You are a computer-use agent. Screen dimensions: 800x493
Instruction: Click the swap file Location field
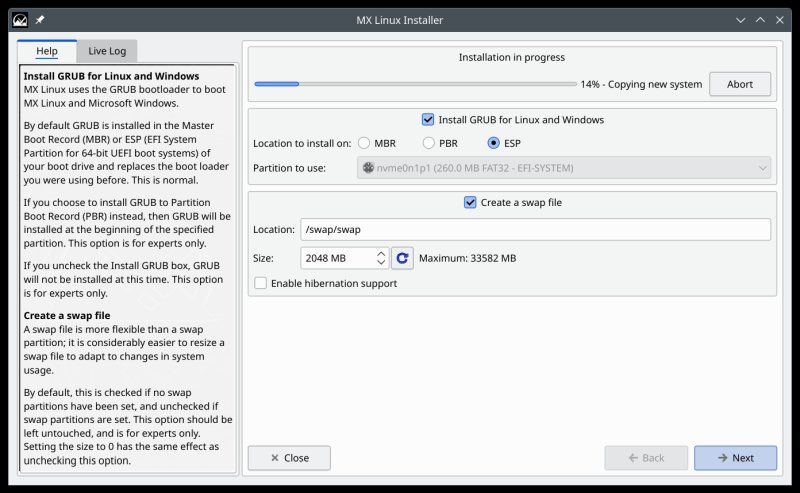(535, 230)
